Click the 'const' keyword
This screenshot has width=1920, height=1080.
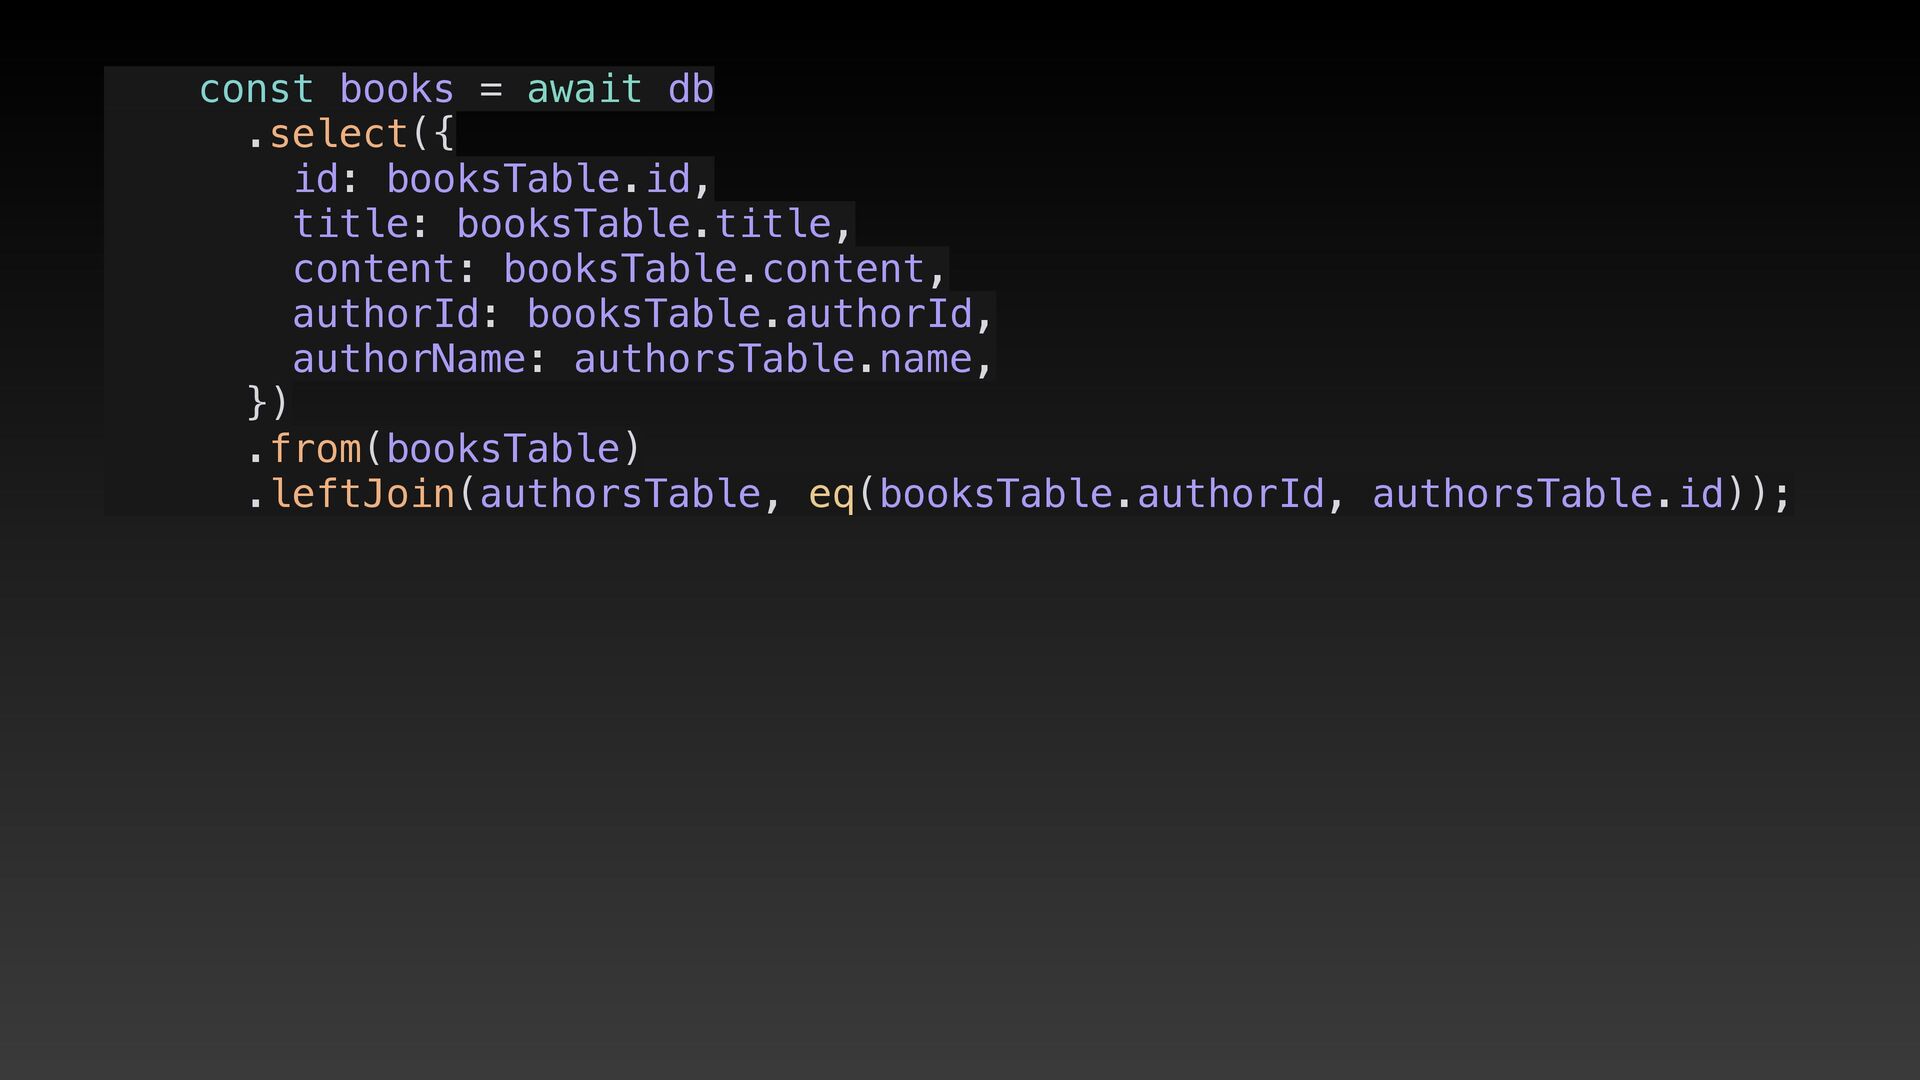click(x=256, y=90)
